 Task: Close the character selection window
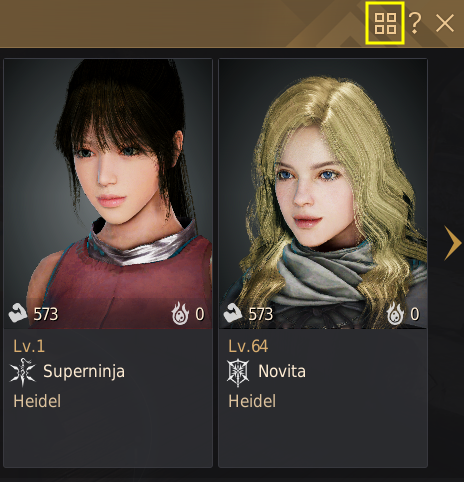click(445, 23)
